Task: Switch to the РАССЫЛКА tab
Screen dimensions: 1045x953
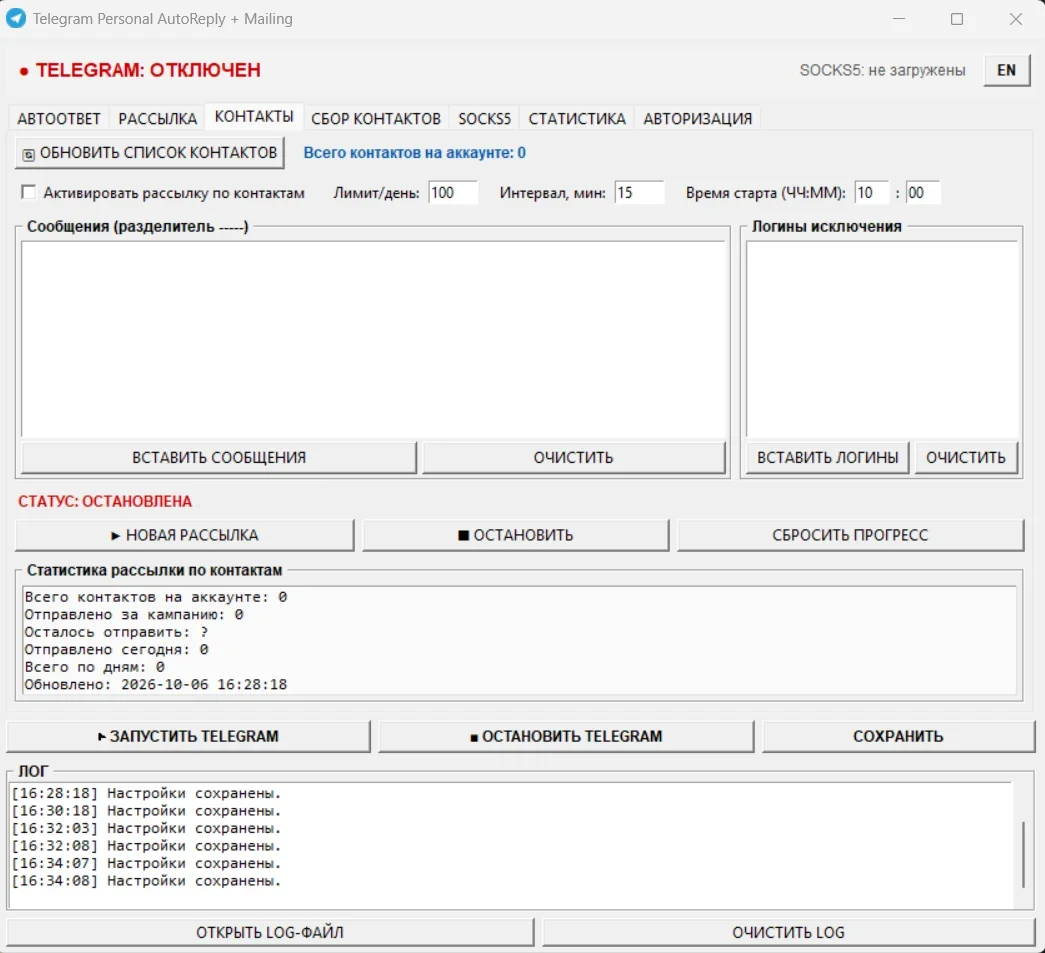Action: pos(157,119)
